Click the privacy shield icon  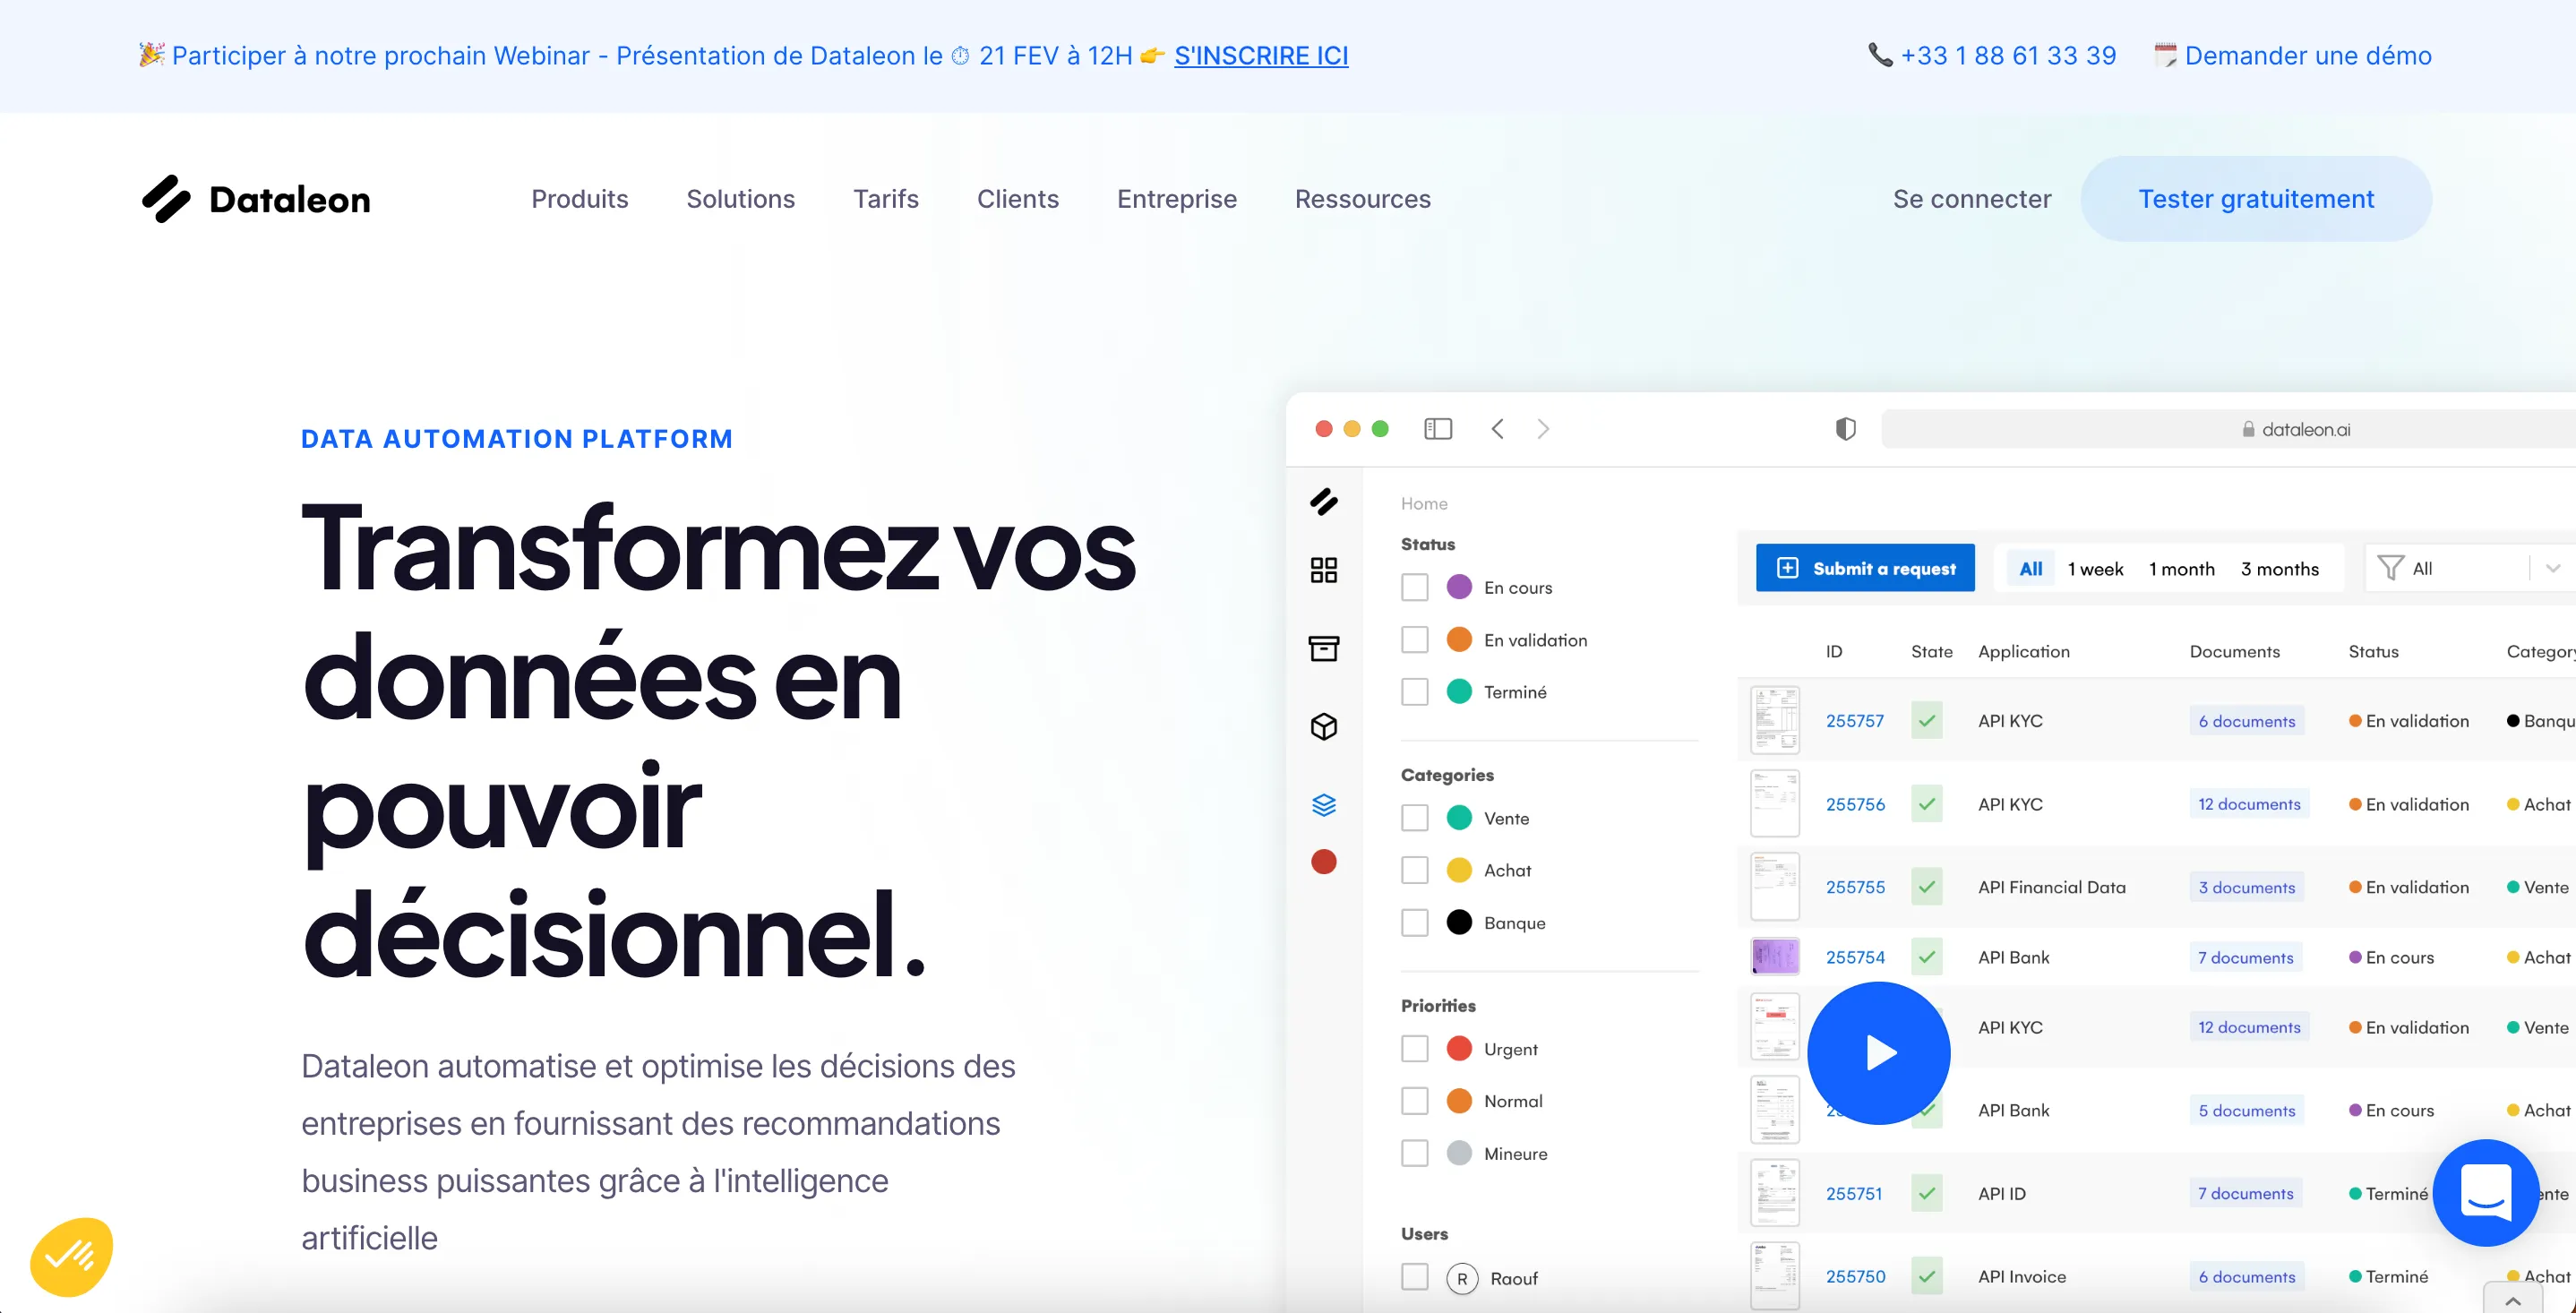click(1846, 429)
